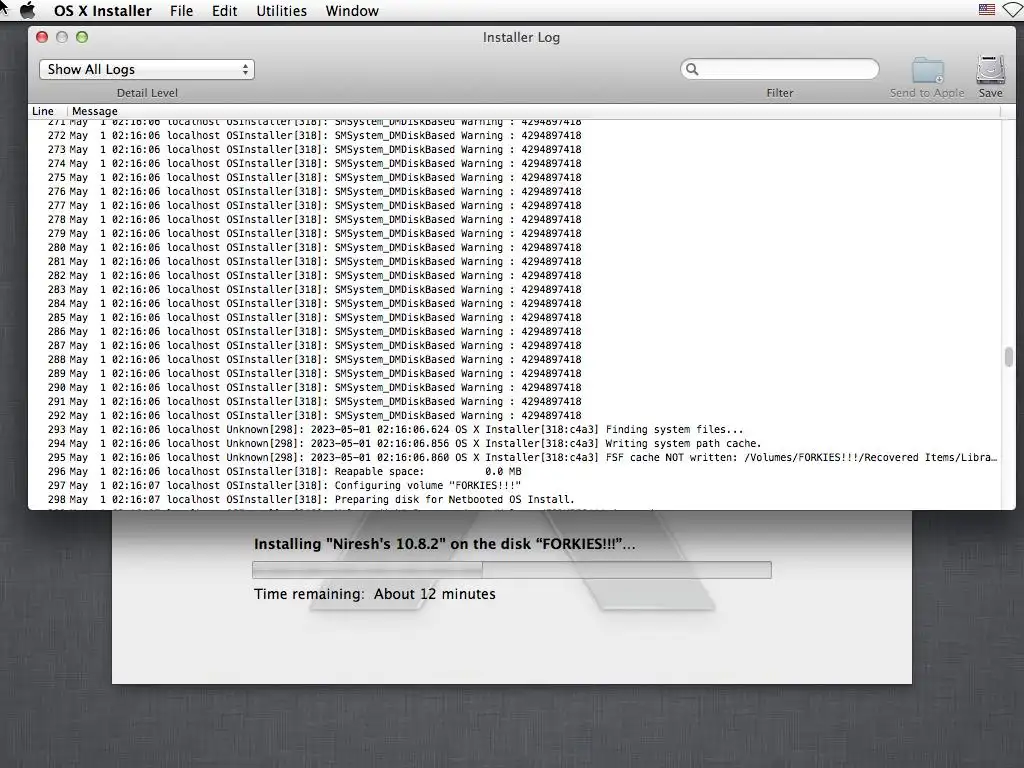Click the installation progress bar
The height and width of the screenshot is (768, 1024).
click(x=511, y=569)
